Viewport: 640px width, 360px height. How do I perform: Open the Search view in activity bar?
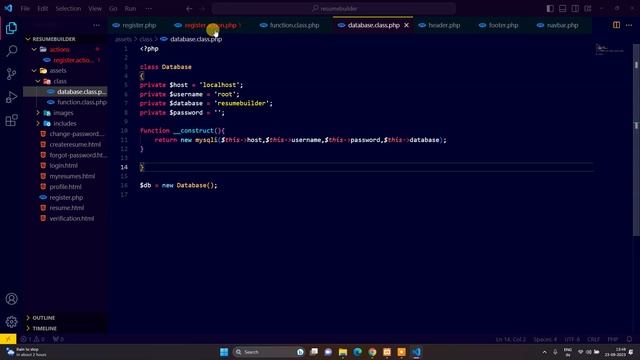pyautogui.click(x=11, y=51)
